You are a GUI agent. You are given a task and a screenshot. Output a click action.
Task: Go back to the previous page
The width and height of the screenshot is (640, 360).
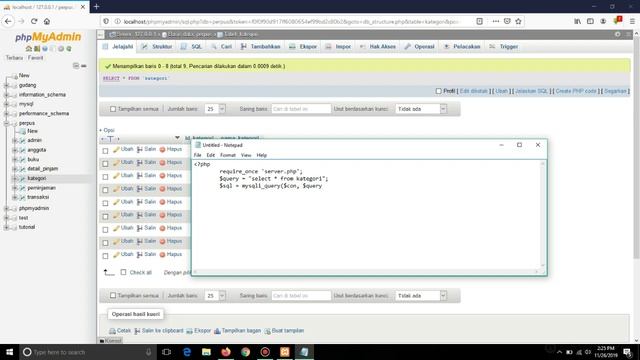coord(8,21)
